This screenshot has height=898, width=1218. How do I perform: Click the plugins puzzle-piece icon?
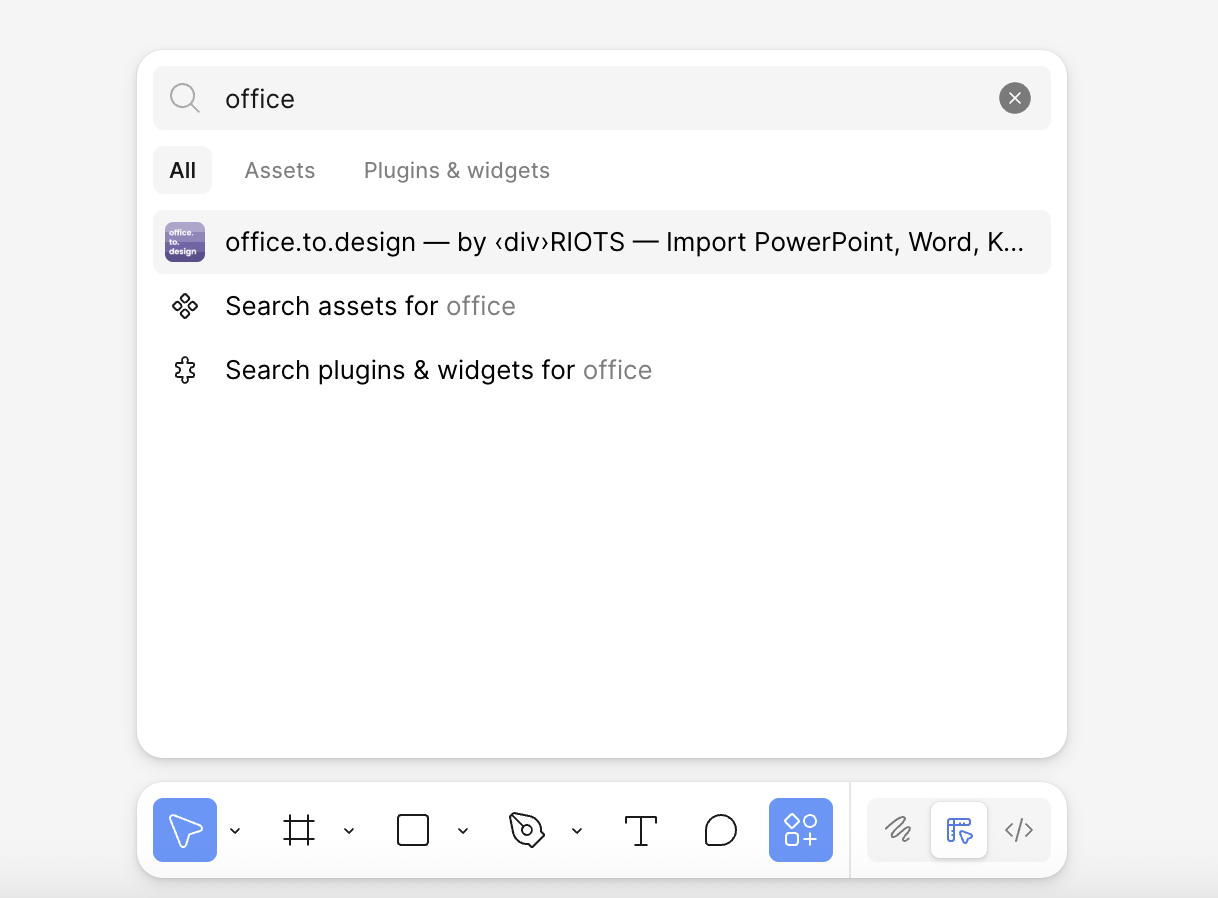click(185, 370)
